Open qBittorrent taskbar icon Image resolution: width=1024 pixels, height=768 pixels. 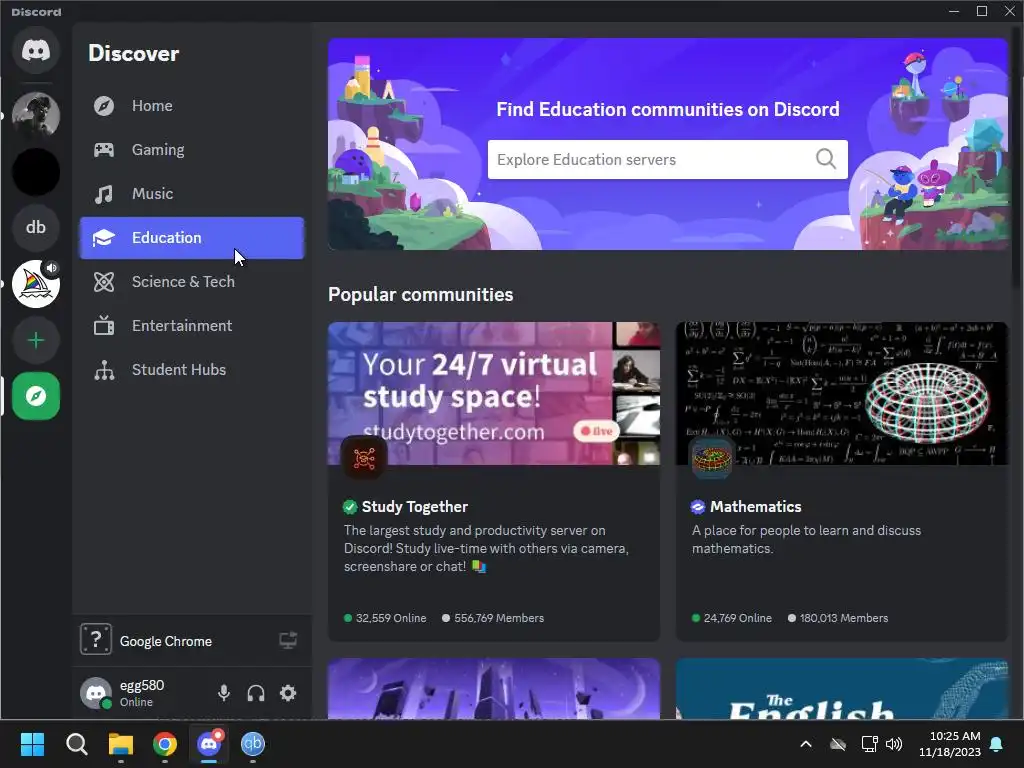(x=253, y=744)
